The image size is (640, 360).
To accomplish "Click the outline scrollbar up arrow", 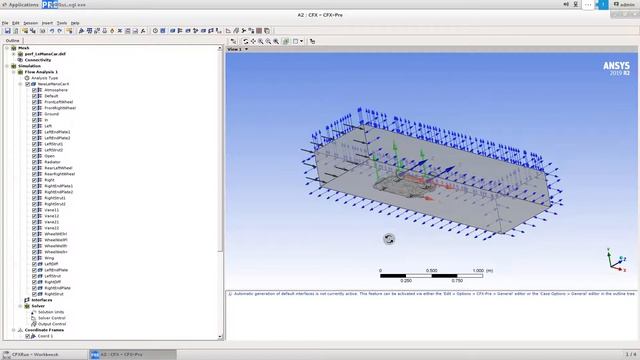I will pyautogui.click(x=220, y=48).
